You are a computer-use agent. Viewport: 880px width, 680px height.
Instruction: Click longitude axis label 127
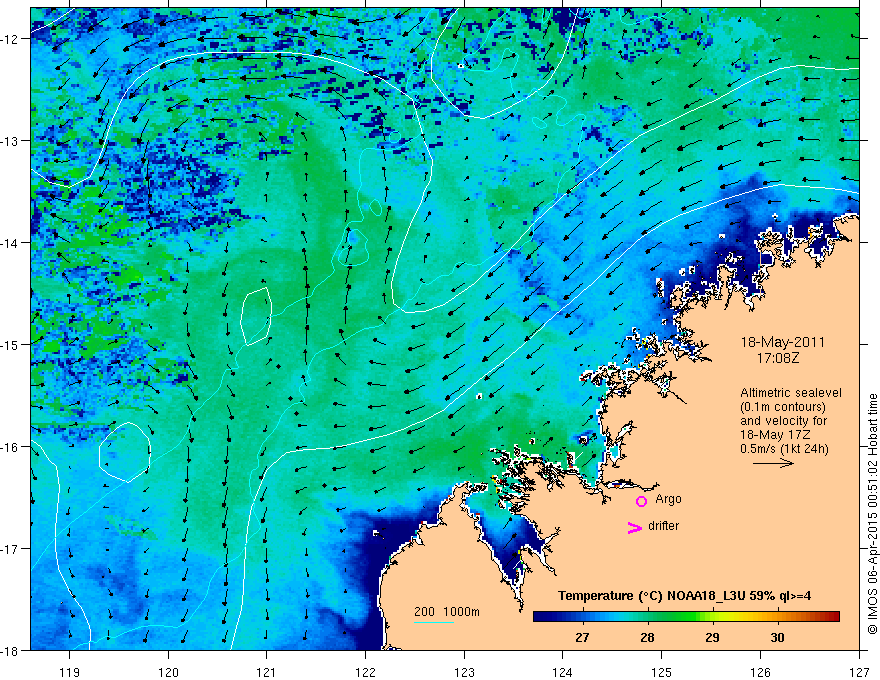click(x=859, y=672)
